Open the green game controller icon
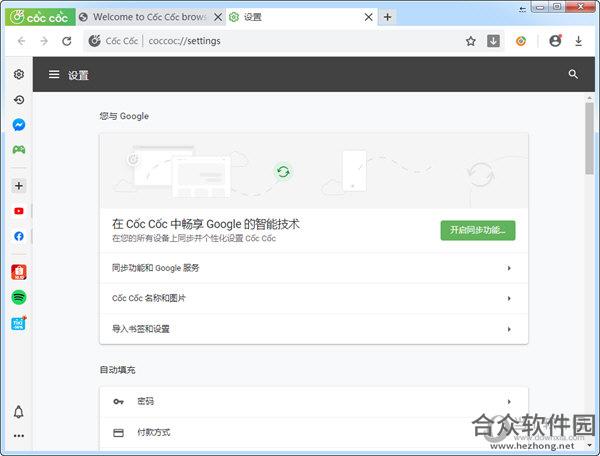 (x=19, y=150)
